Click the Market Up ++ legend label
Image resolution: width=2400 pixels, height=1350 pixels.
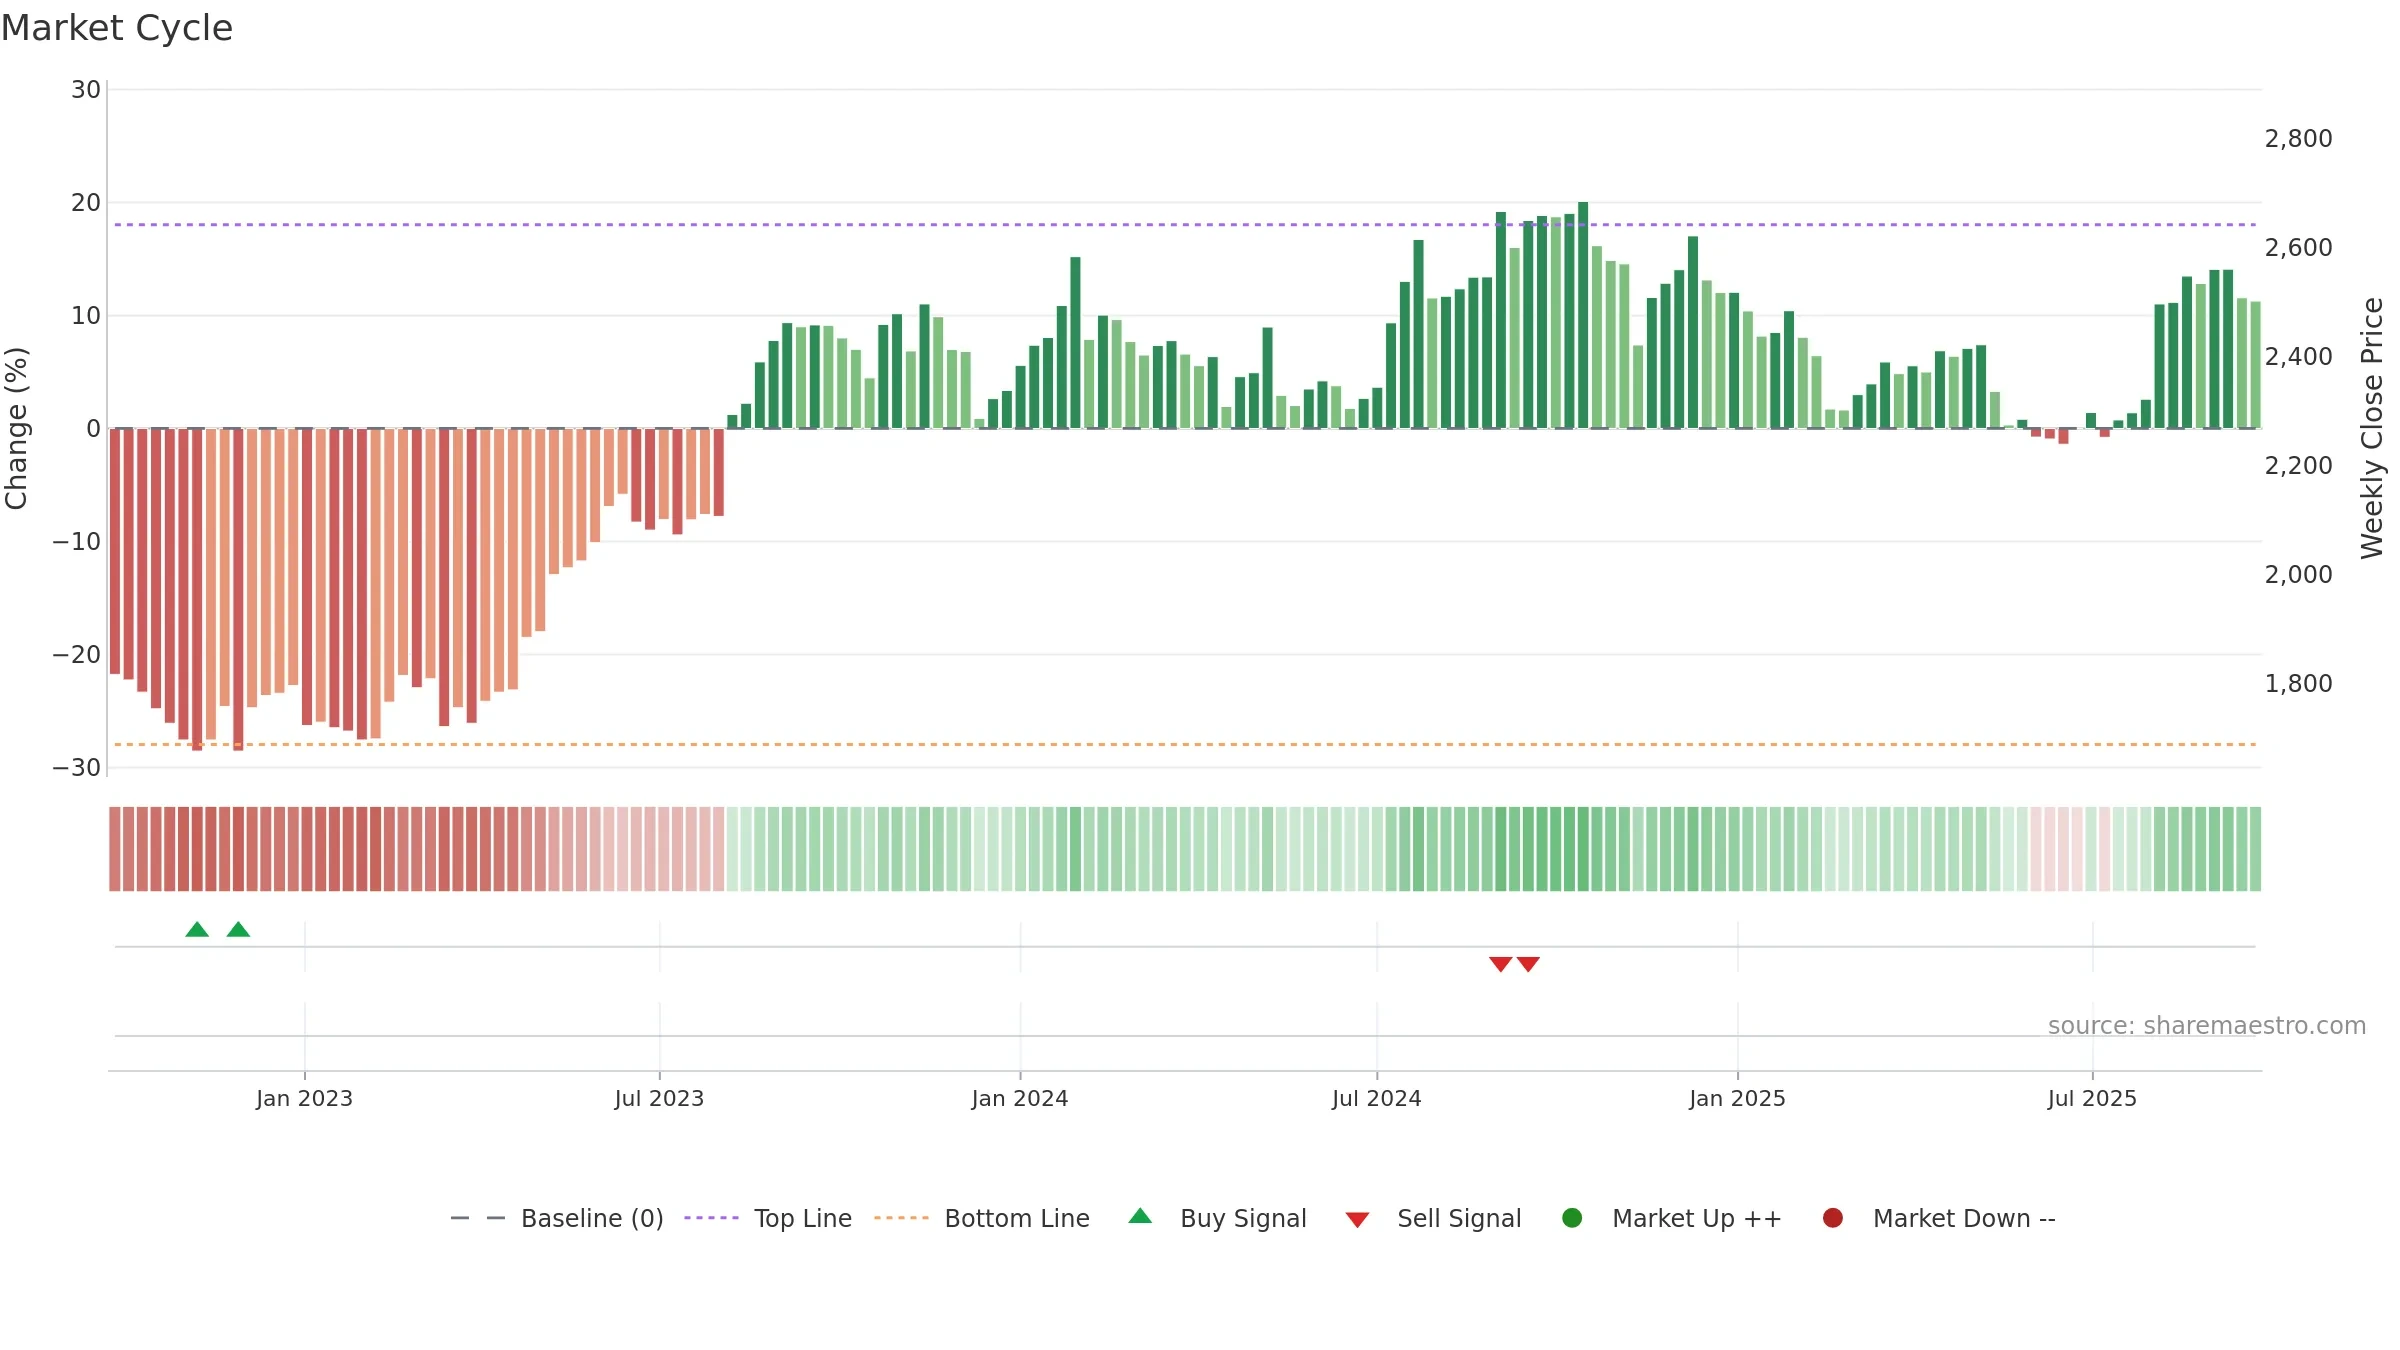coord(1697,1218)
